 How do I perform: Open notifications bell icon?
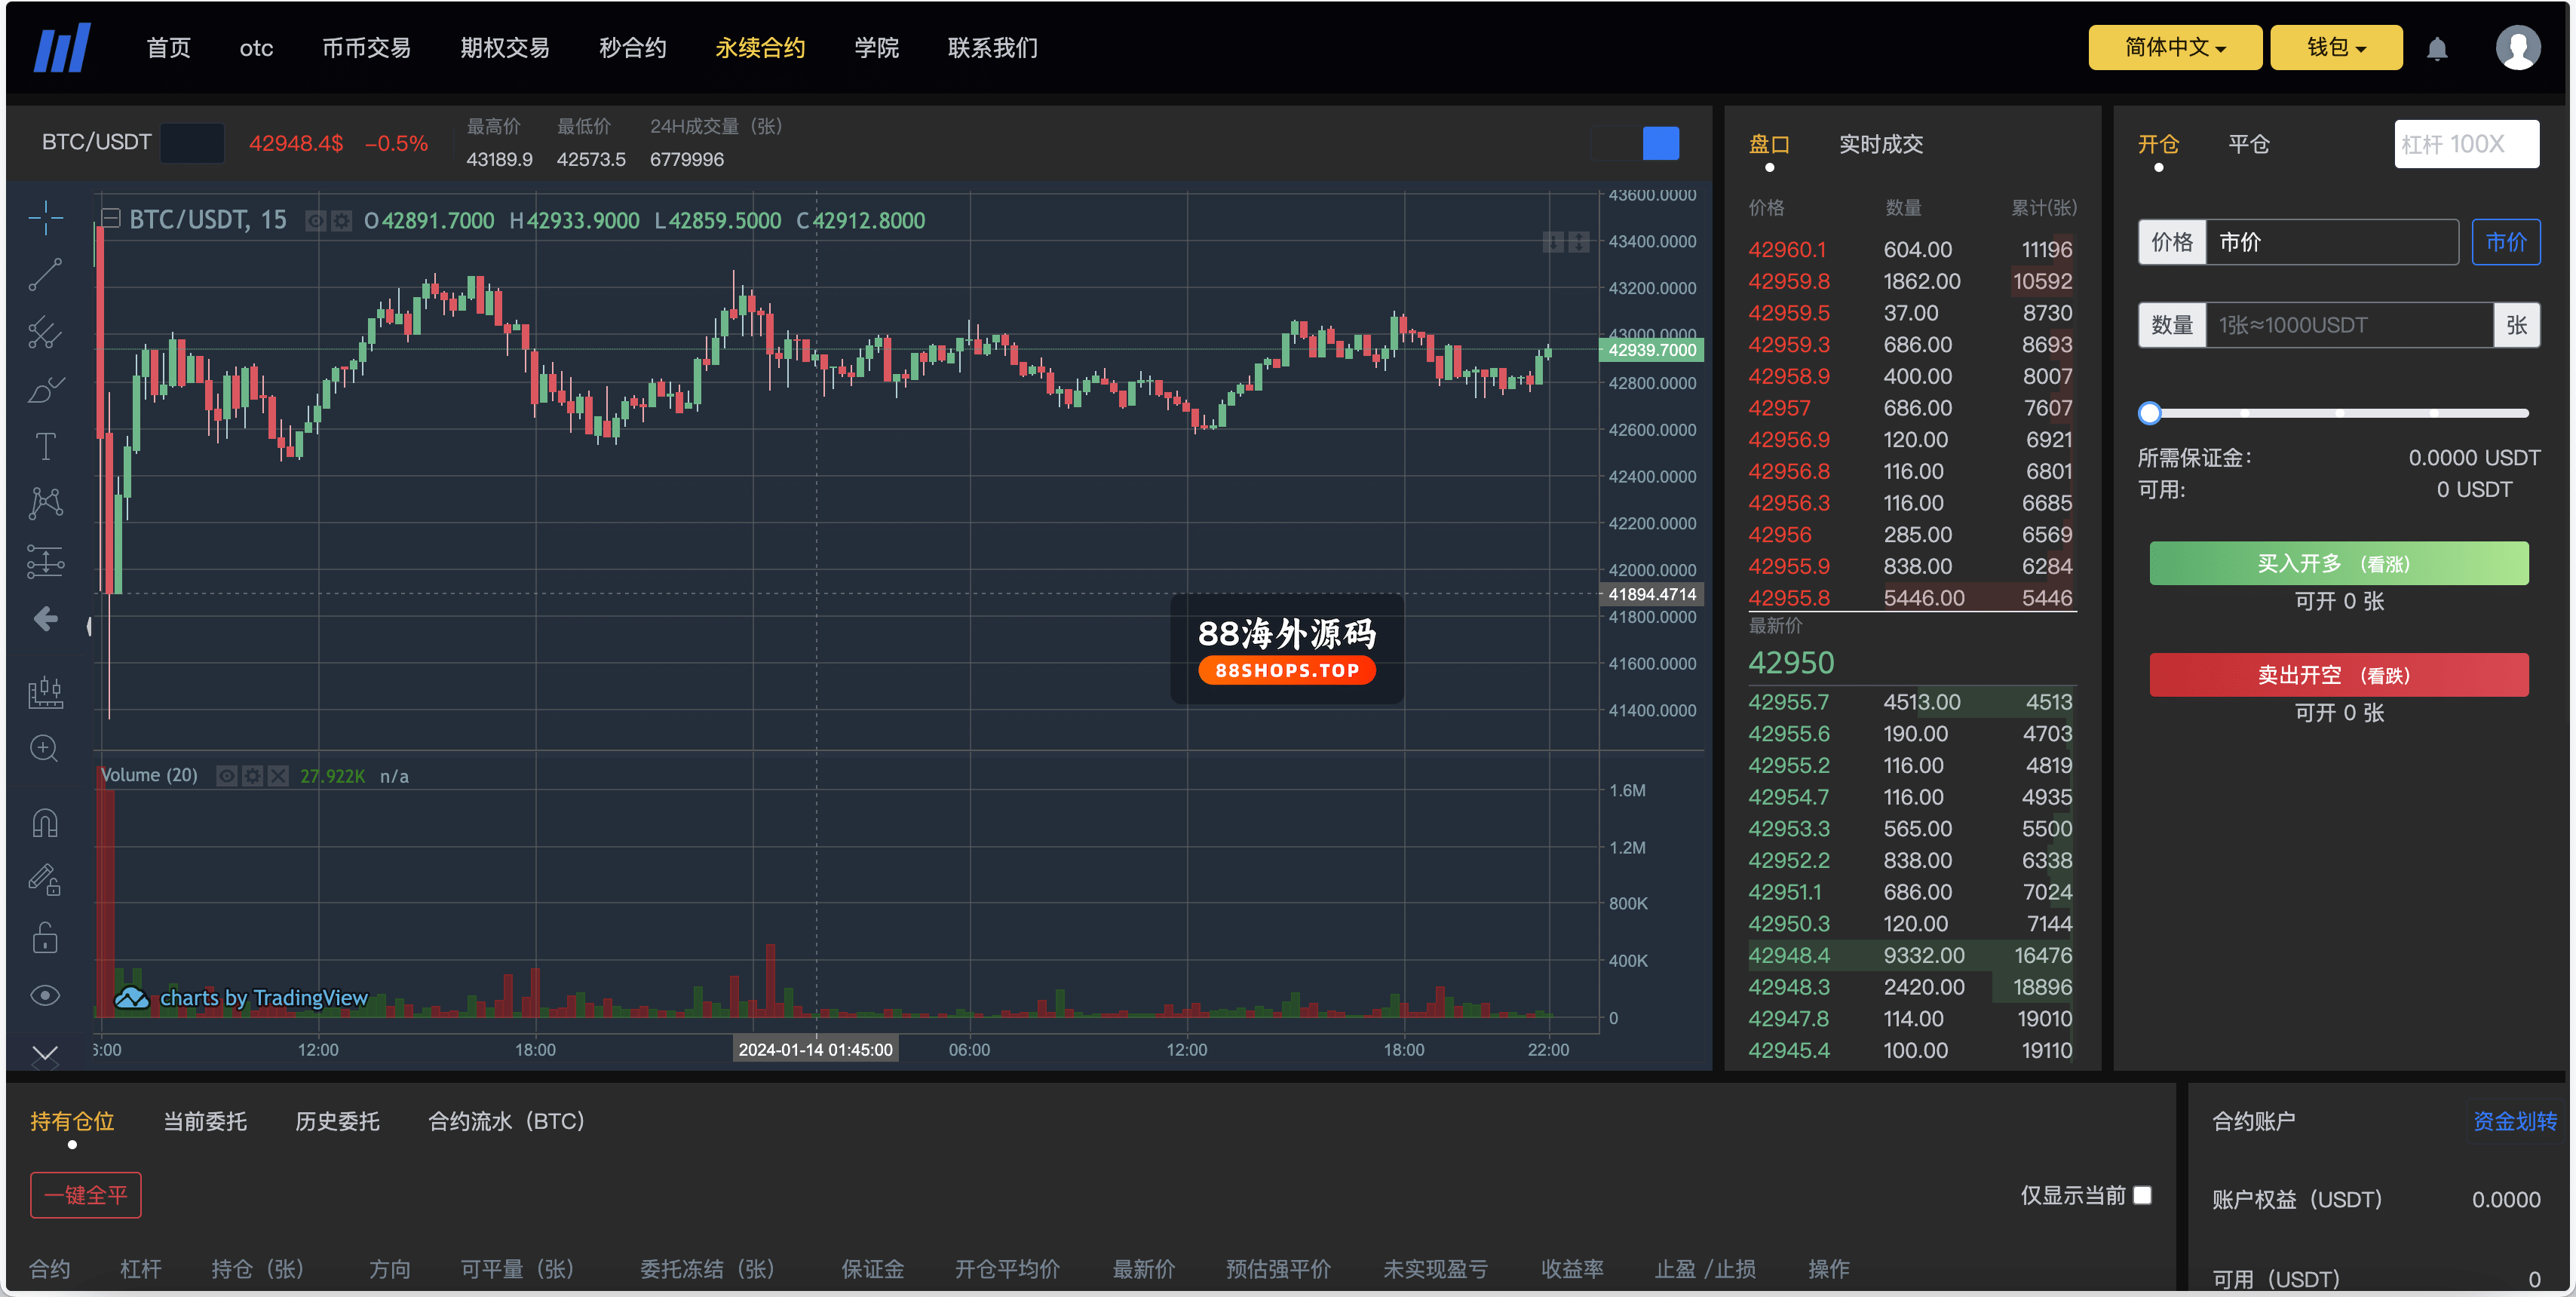click(2437, 49)
